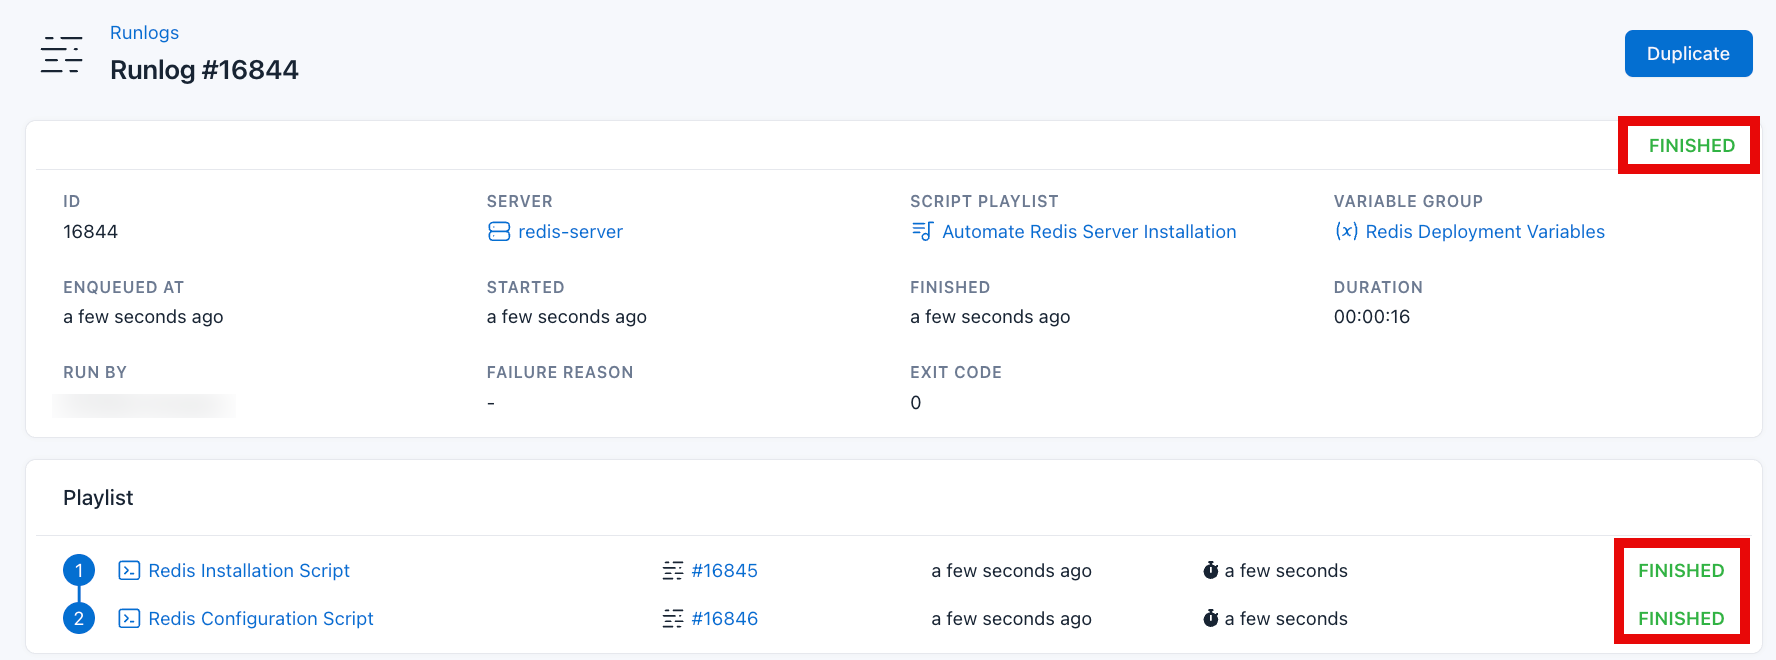Open runlog #16846

point(724,619)
